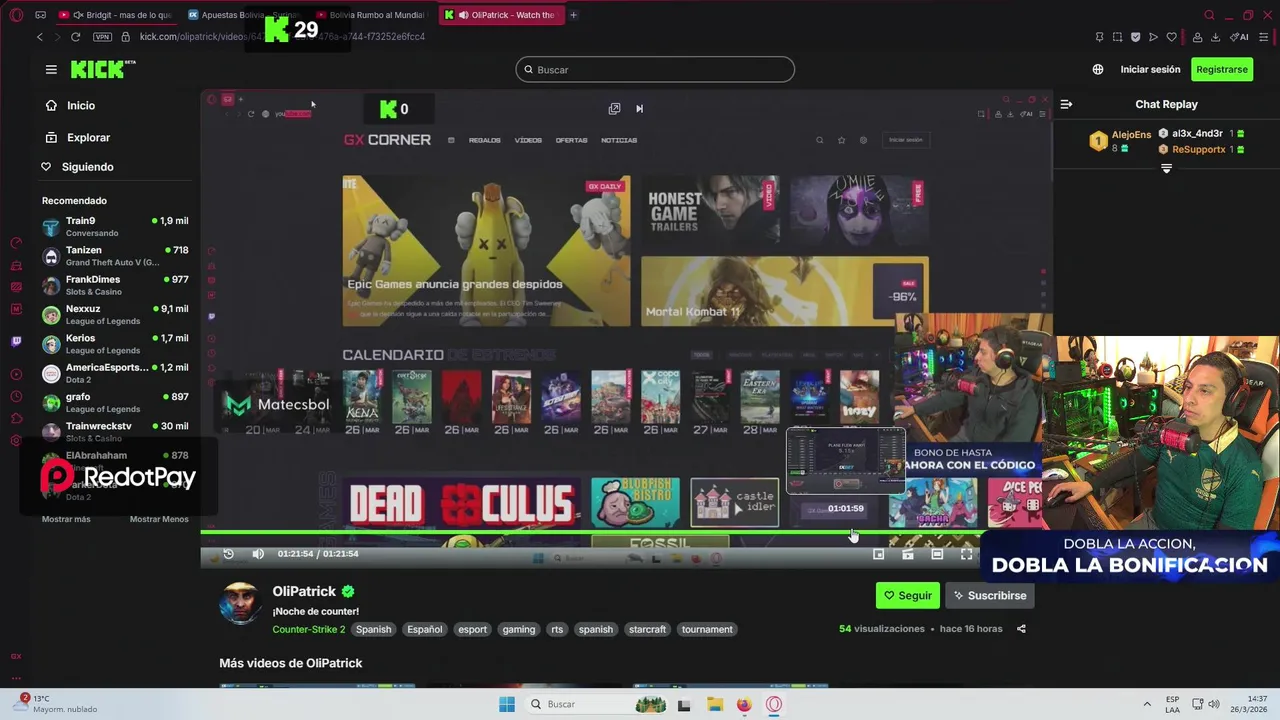This screenshot has height=720, width=1280.
Task: Open recommended channel Train9
Action: 115,227
